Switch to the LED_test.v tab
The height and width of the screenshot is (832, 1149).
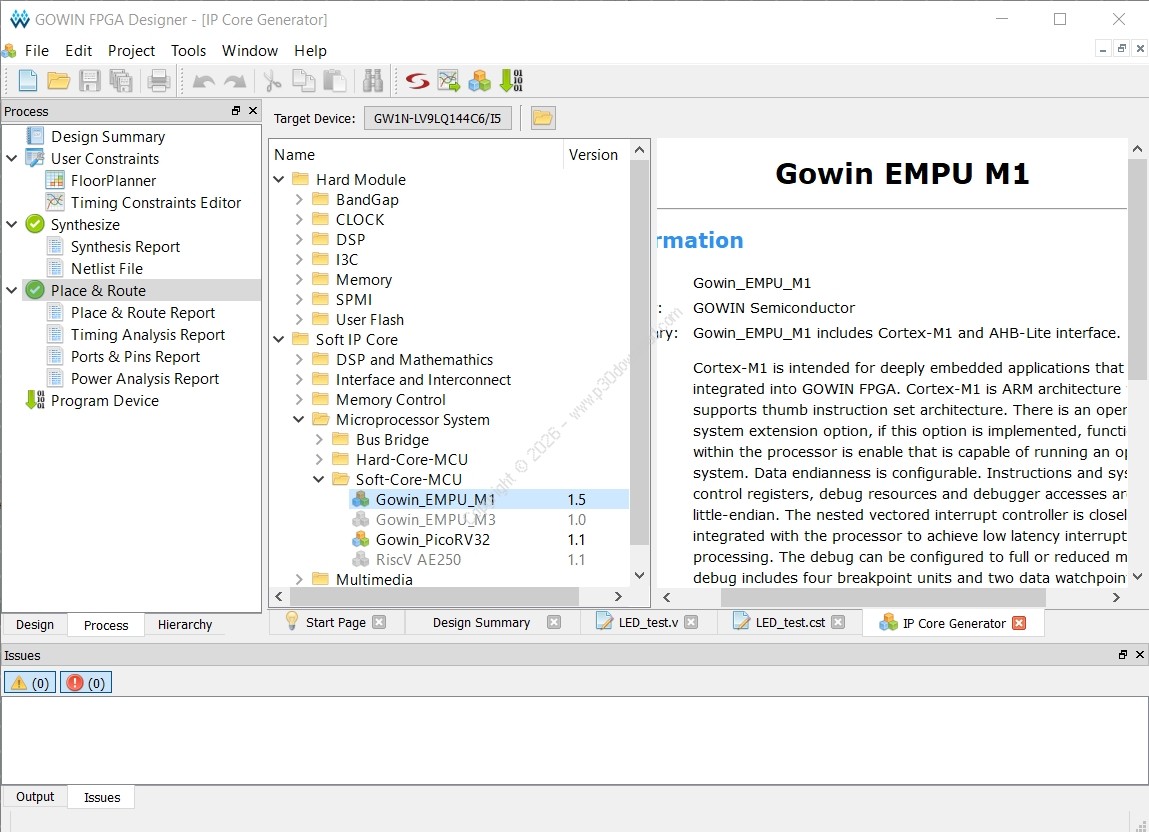648,622
